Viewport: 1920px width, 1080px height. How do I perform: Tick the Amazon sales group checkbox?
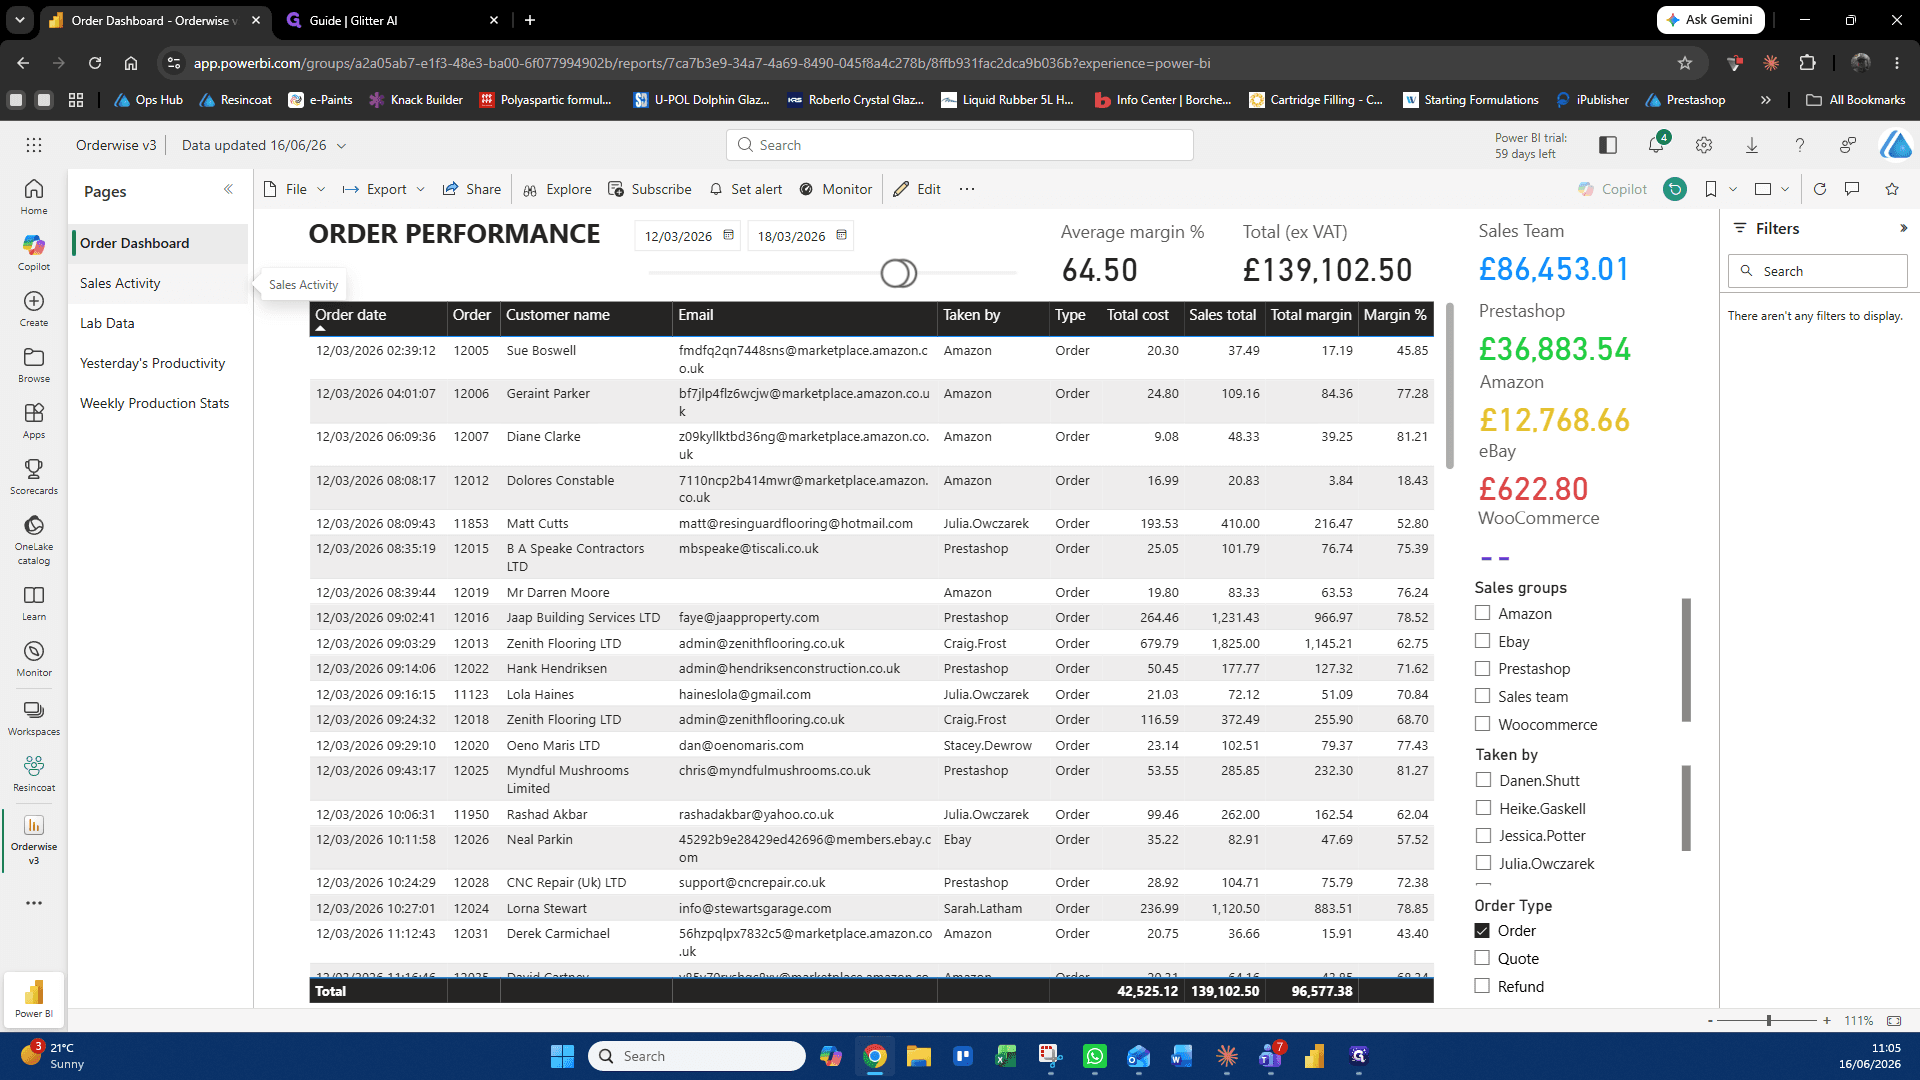pyautogui.click(x=1483, y=613)
